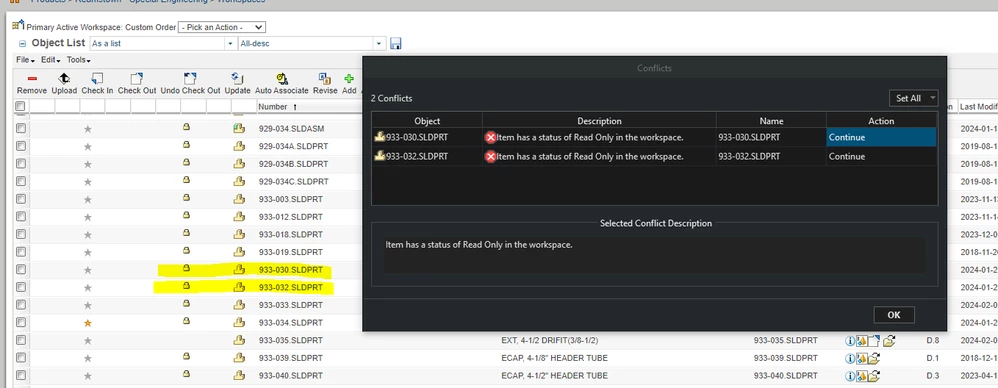Viewport: 998px width, 388px height.
Task: Click the gray star in 933-003.SLDPRT row
Action: tap(88, 200)
